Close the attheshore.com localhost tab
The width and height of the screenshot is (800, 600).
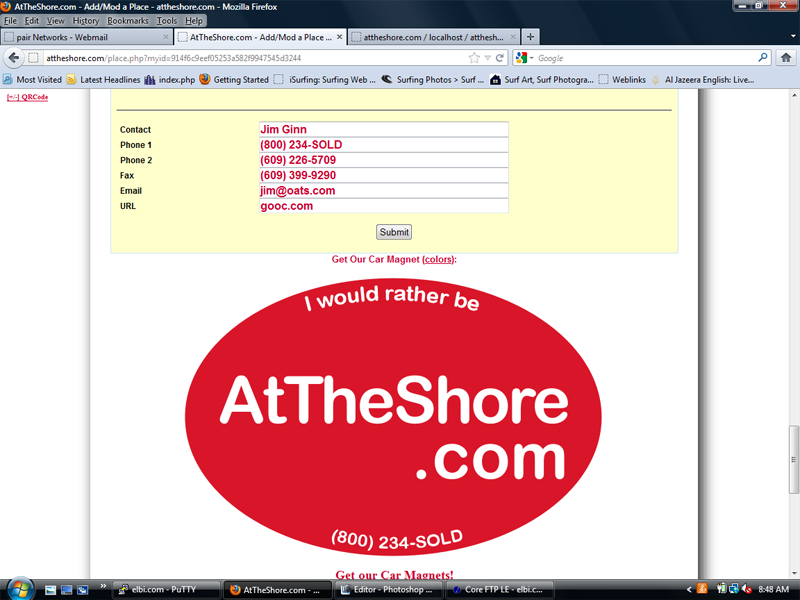tap(513, 37)
